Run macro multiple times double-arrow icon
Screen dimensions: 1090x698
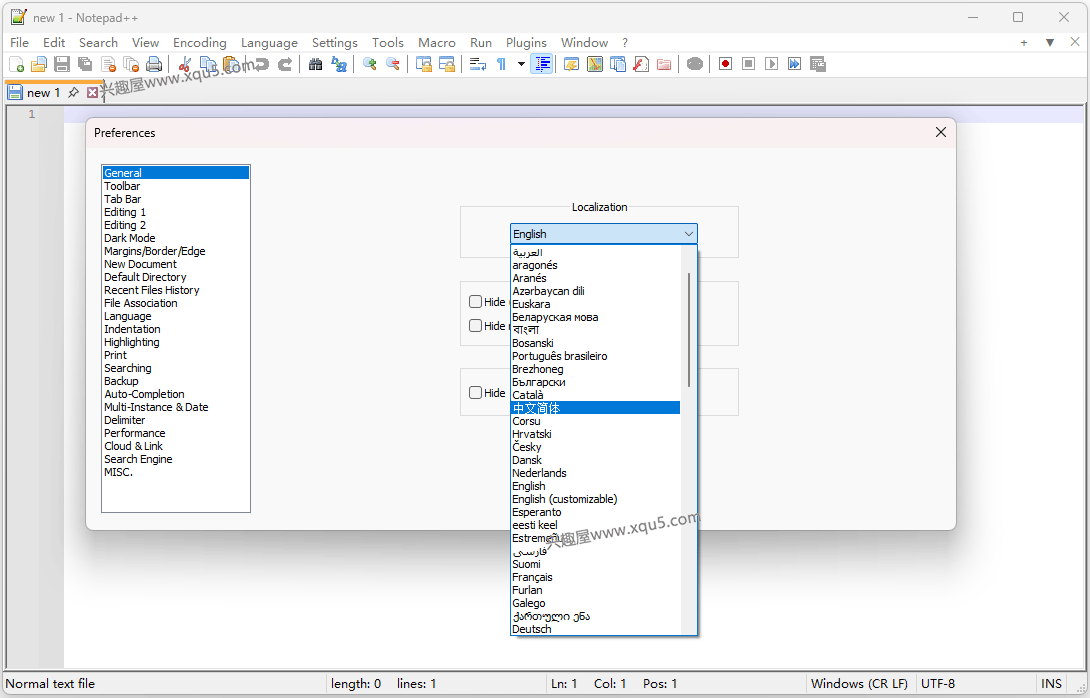[794, 65]
